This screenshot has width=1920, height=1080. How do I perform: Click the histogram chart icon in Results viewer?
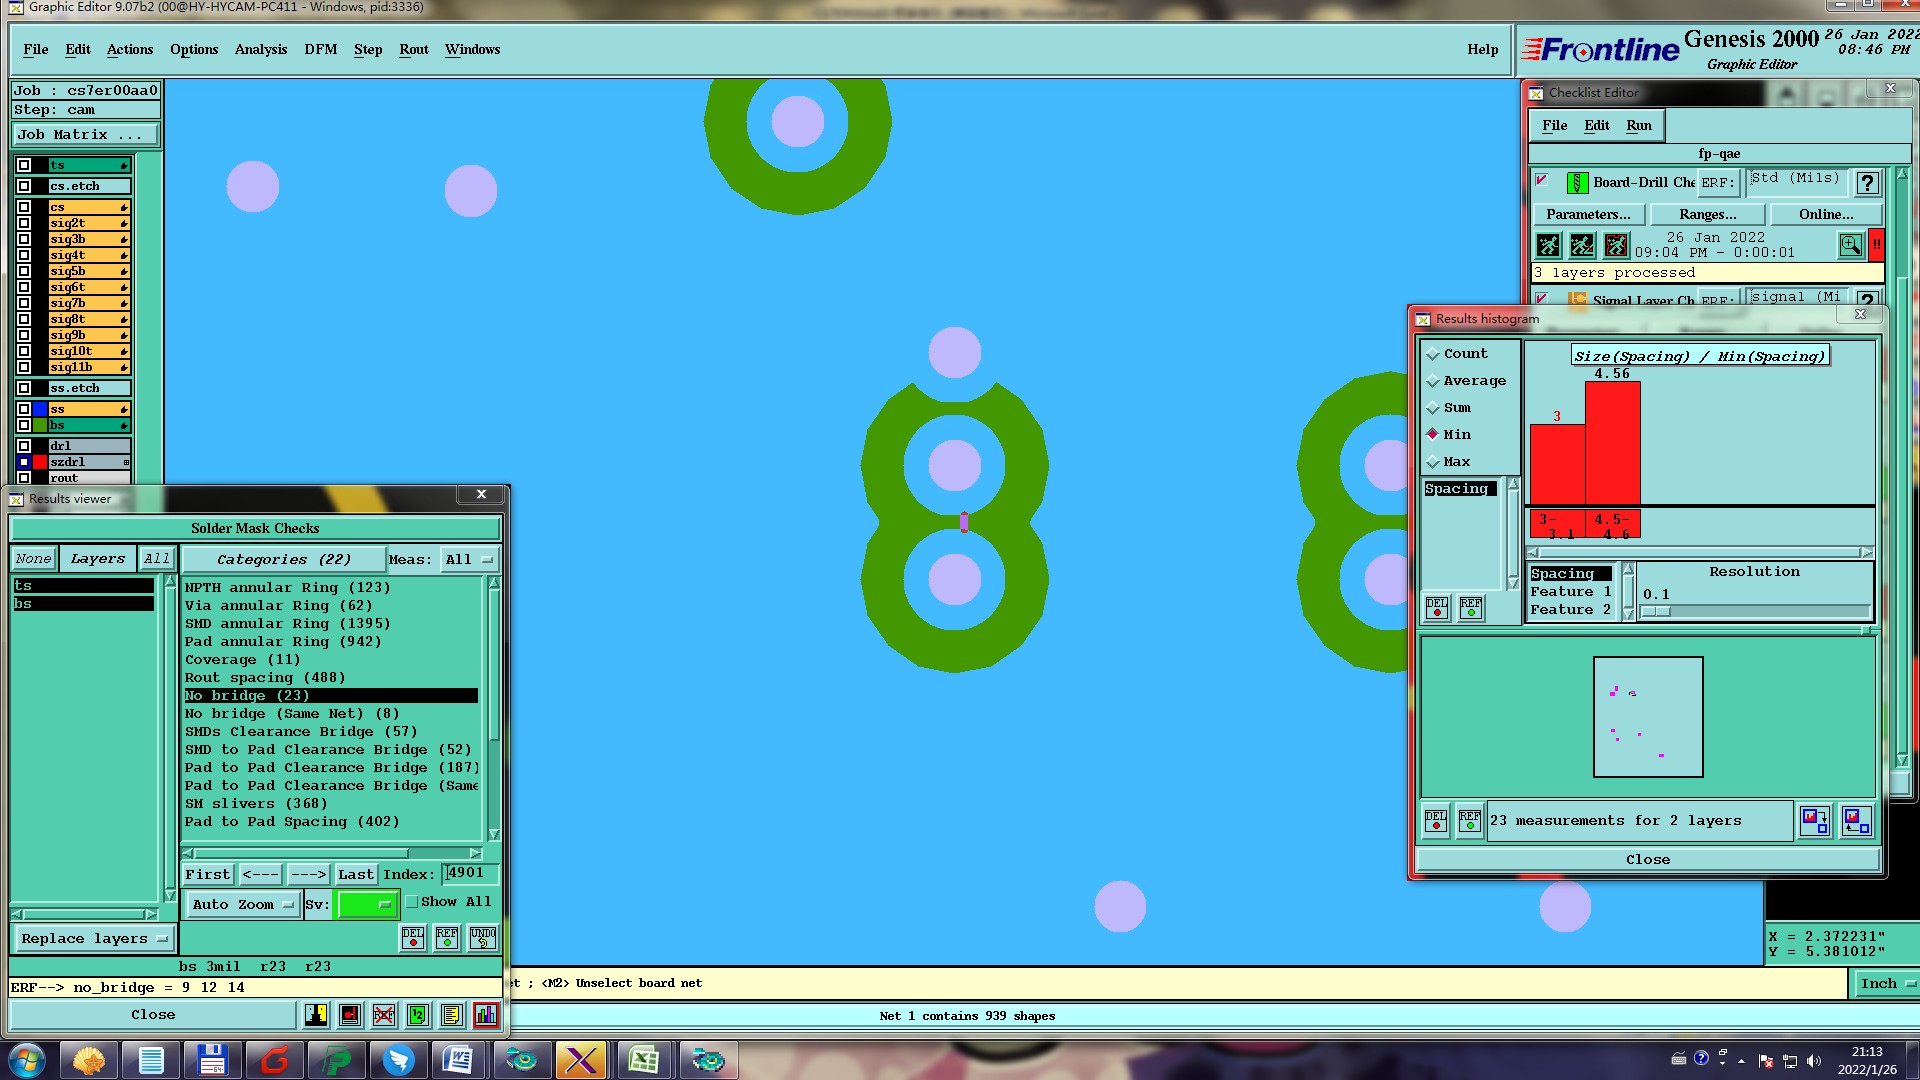click(486, 1015)
